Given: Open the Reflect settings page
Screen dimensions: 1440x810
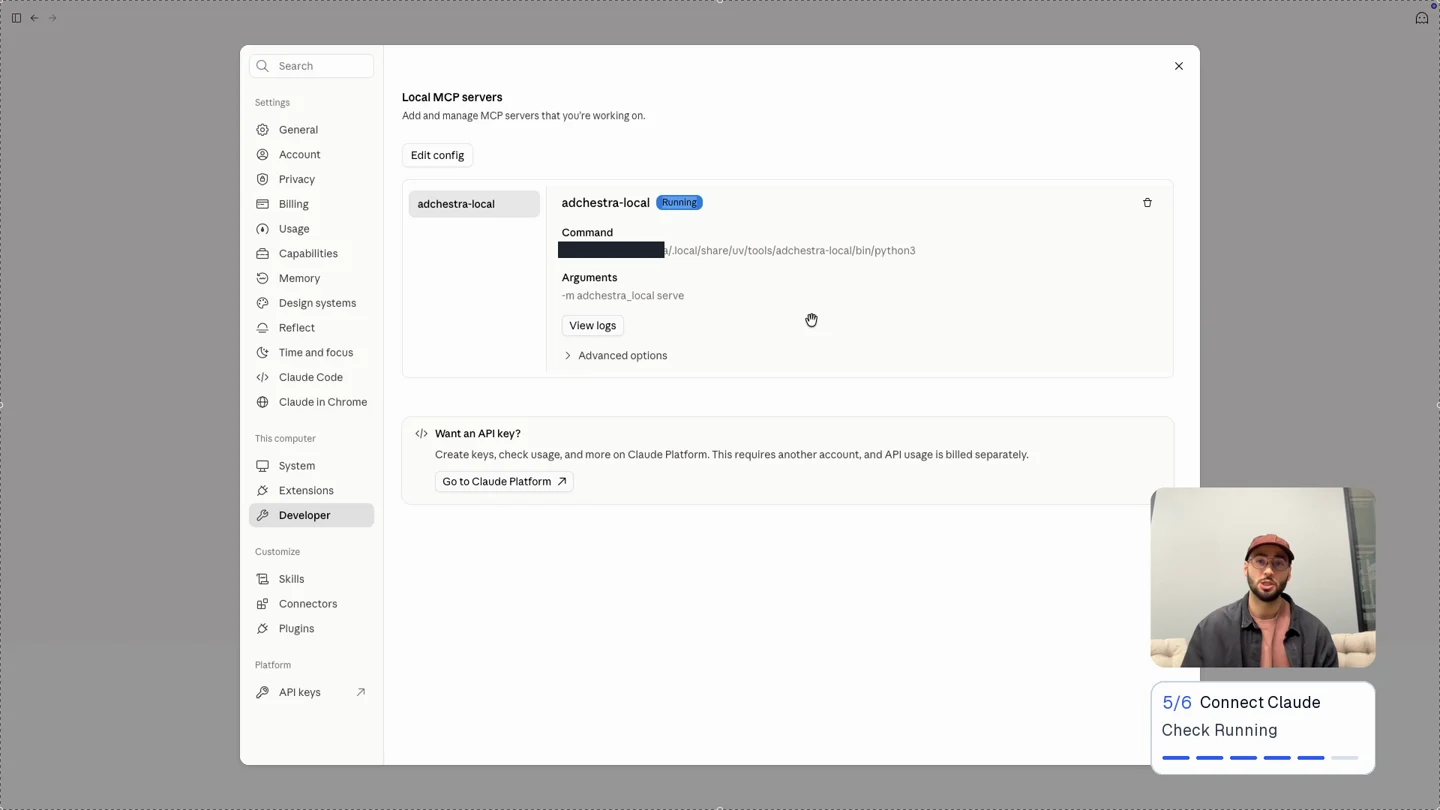Looking at the screenshot, I should (x=312, y=328).
